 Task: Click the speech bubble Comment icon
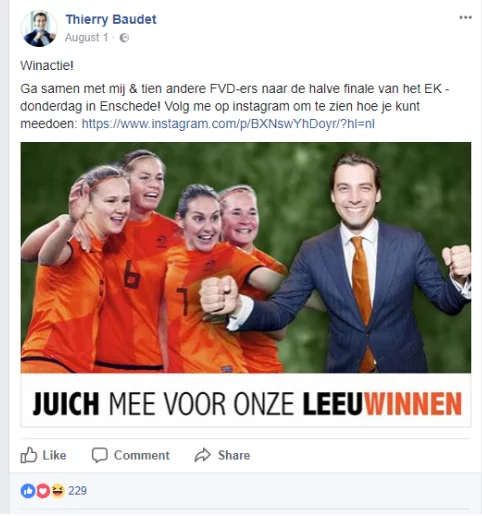click(x=100, y=455)
